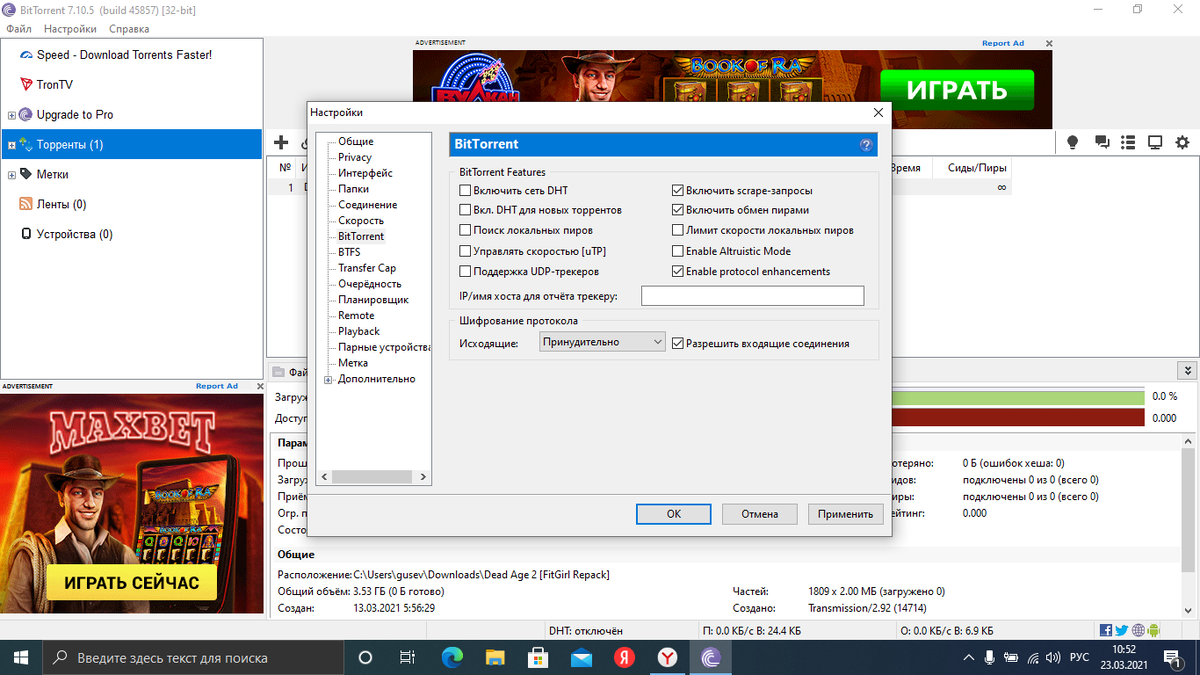Open Yandex Browser from the taskbar
Screen dimensions: 1200x675
667,658
